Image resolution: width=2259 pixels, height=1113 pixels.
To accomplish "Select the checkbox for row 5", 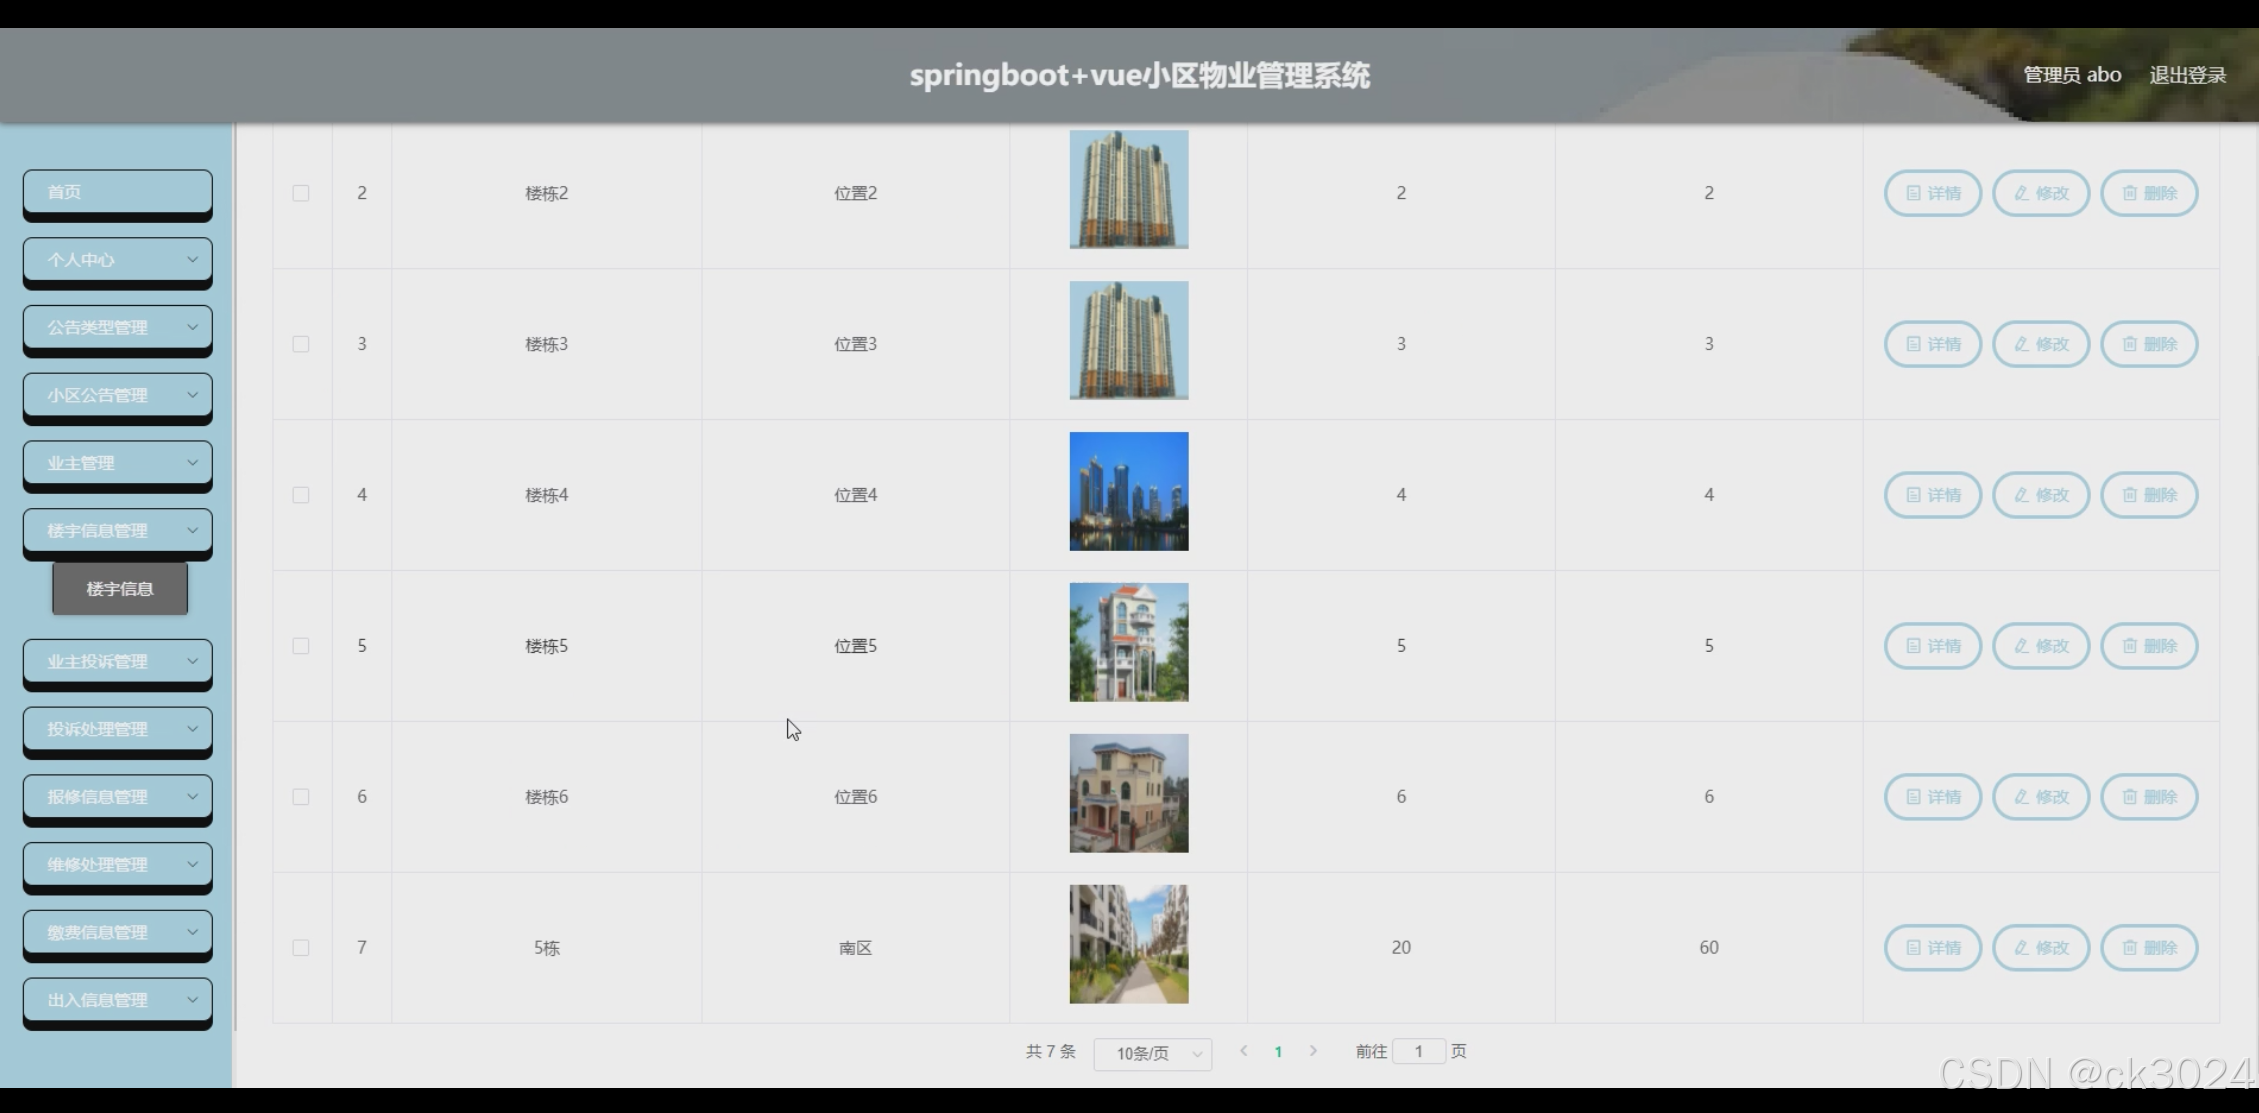I will (x=301, y=646).
